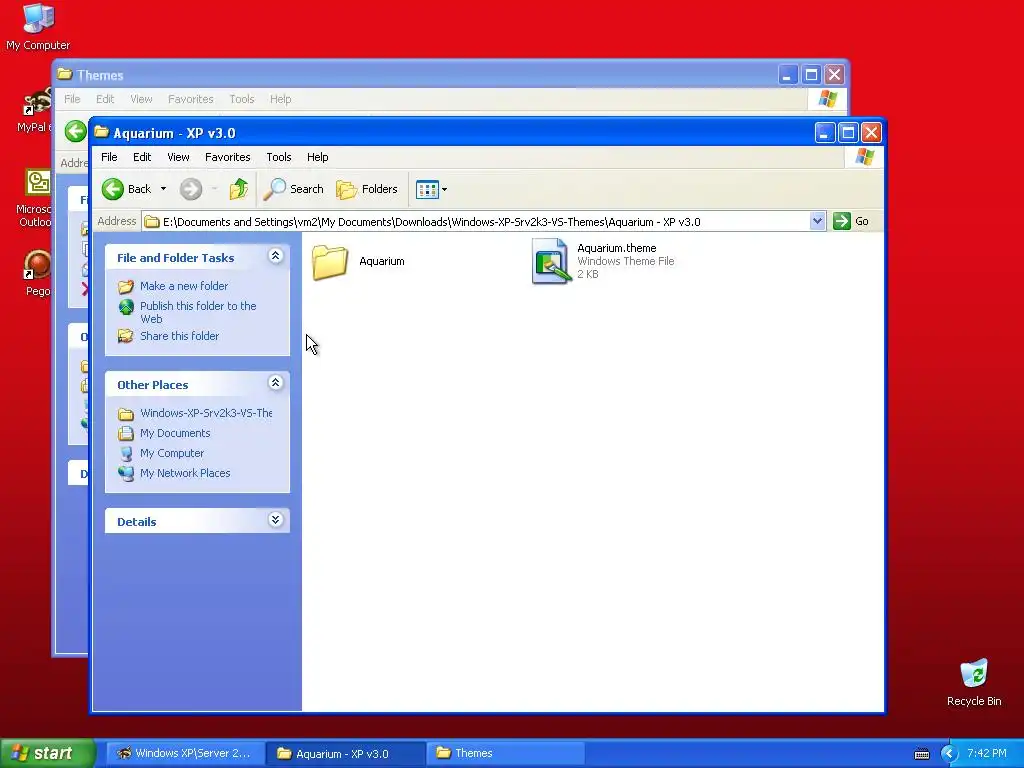The width and height of the screenshot is (1024, 768).
Task: Click Make a new folder link
Action: [184, 286]
